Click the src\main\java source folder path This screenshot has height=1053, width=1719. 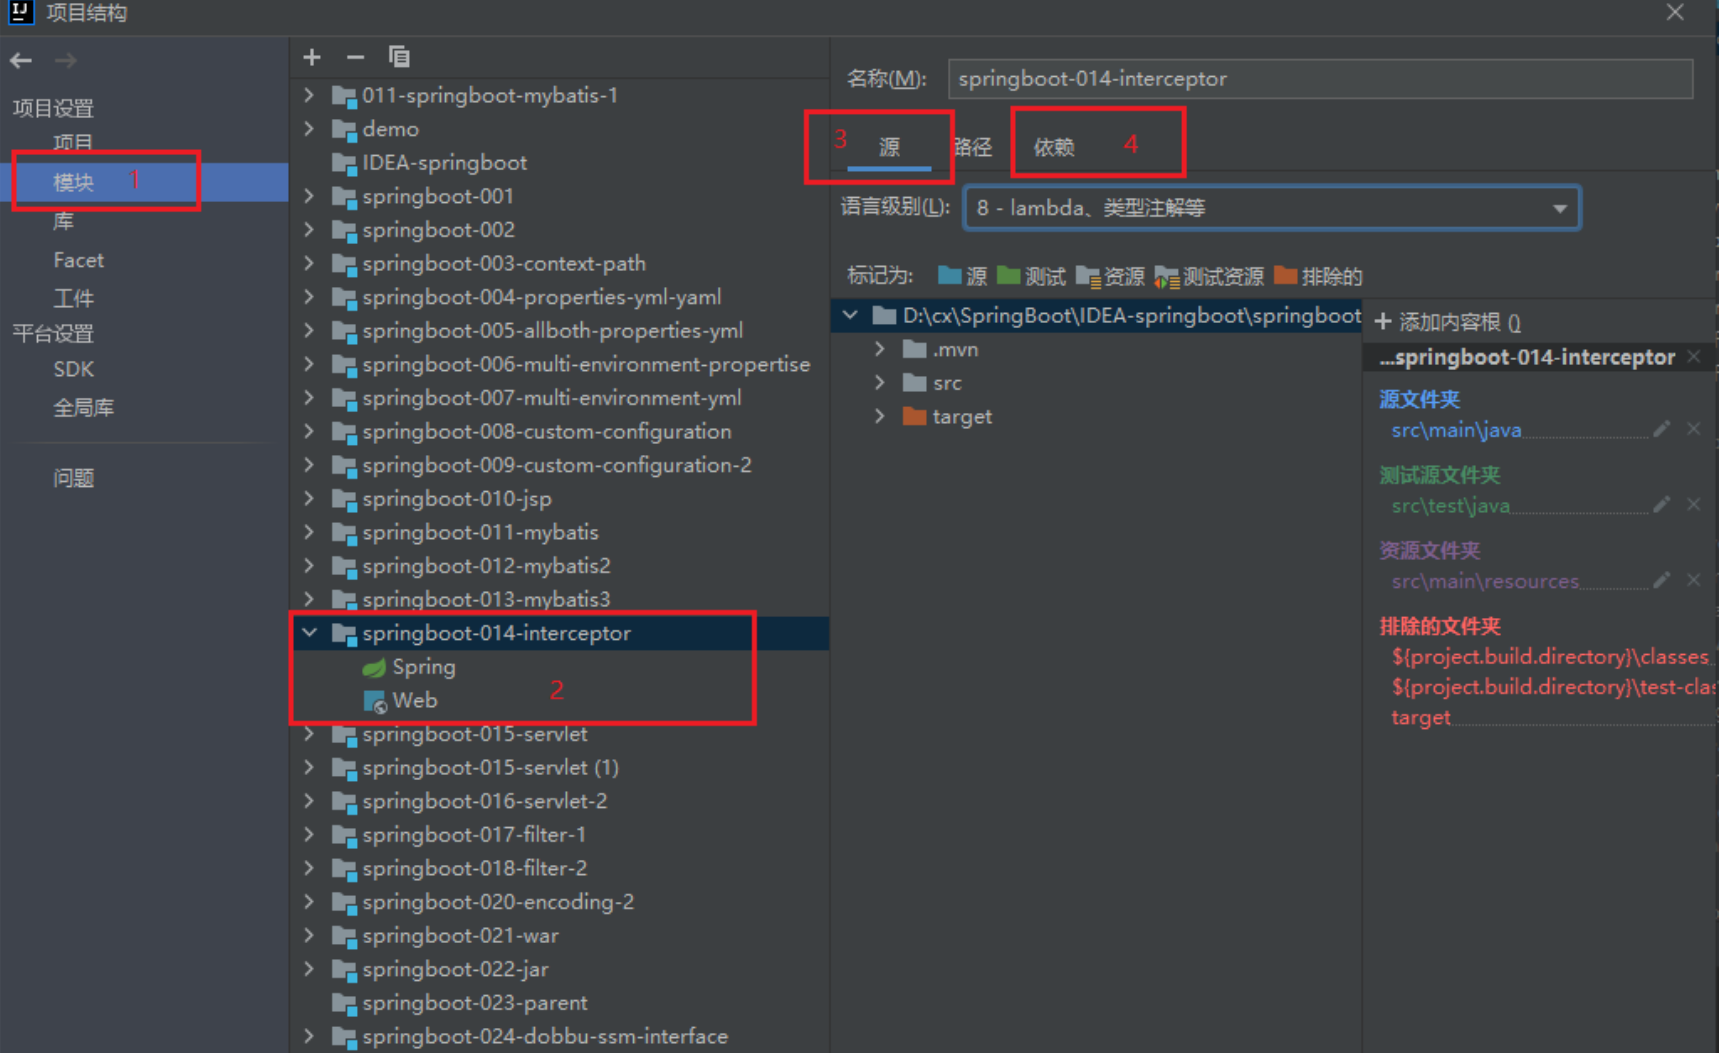pyautogui.click(x=1456, y=430)
